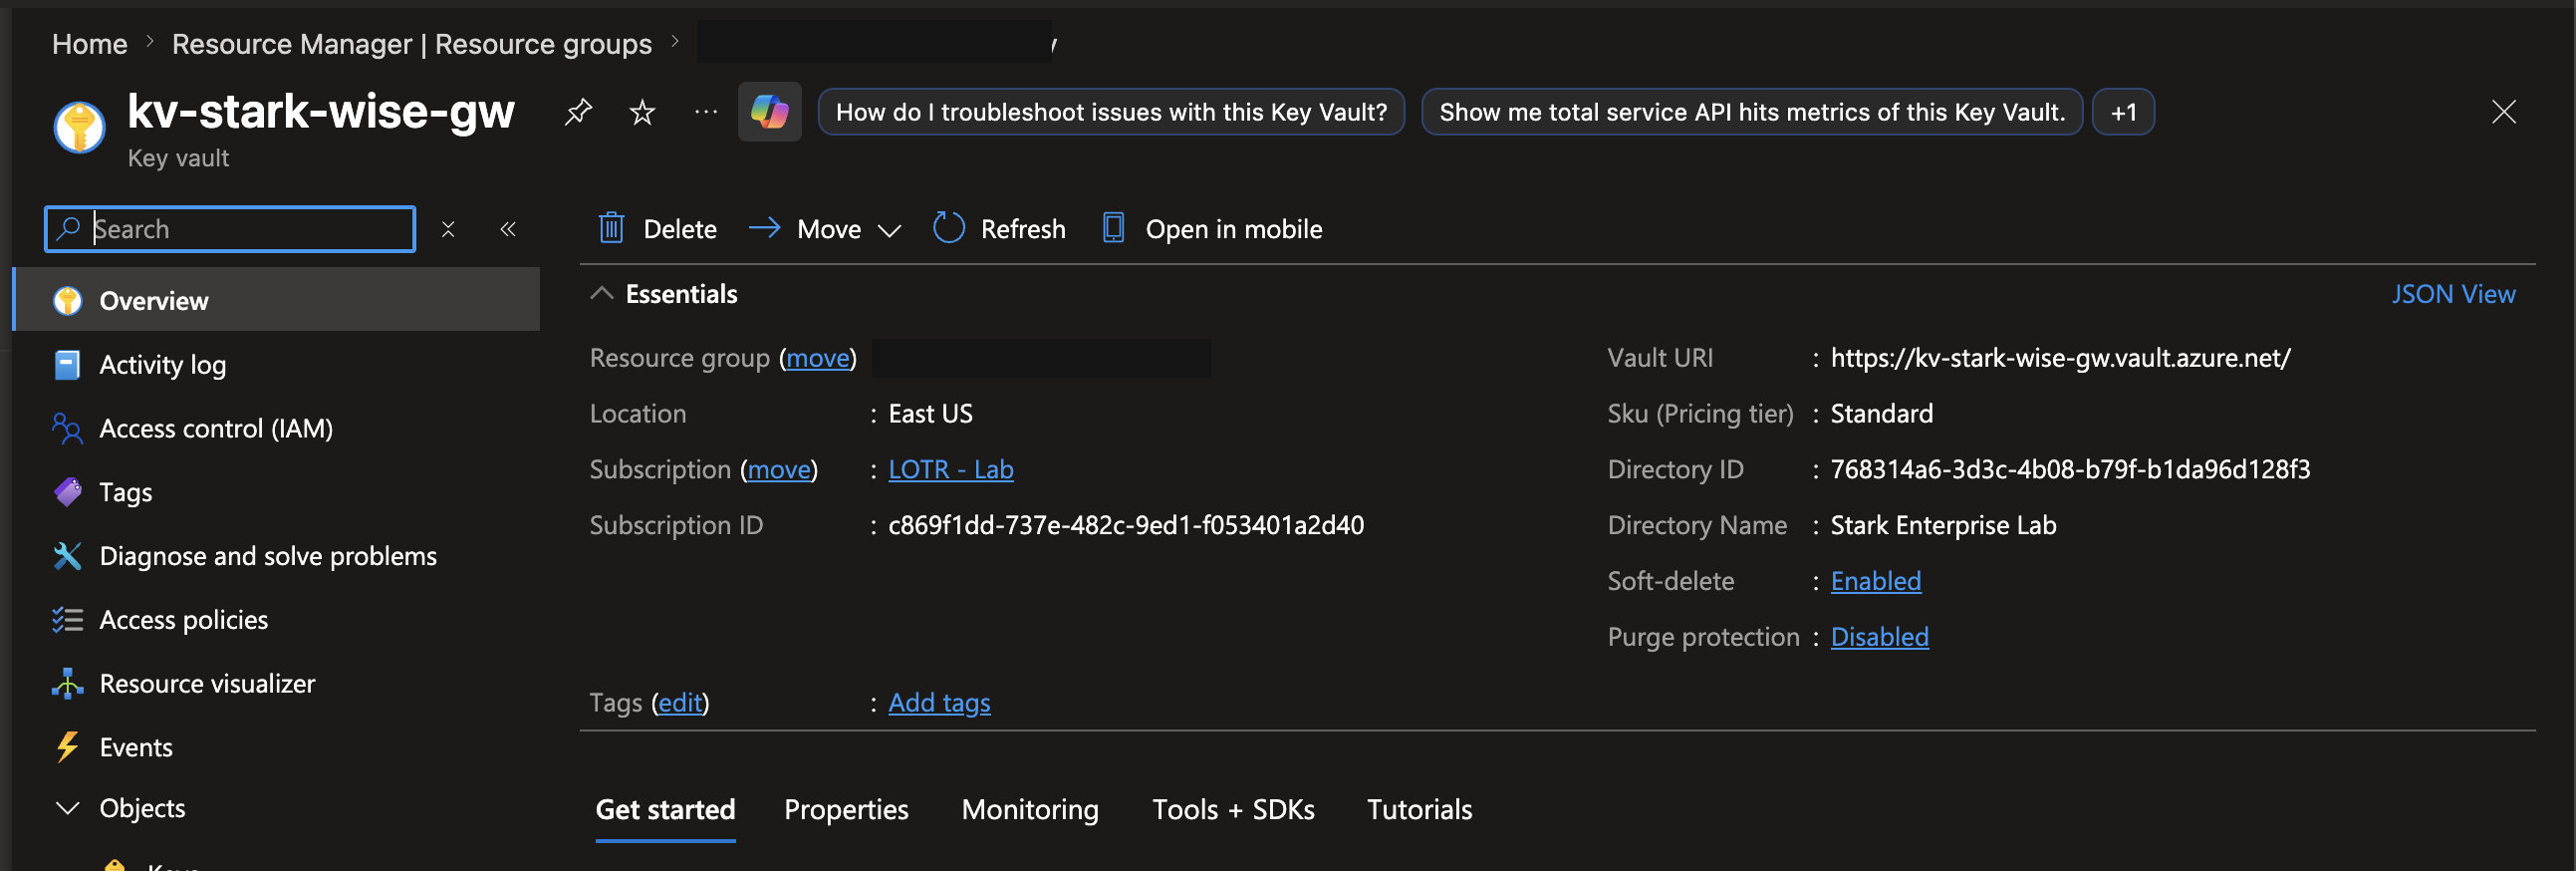Focus the sidebar Search field
This screenshot has width=2576, height=871.
(x=230, y=229)
